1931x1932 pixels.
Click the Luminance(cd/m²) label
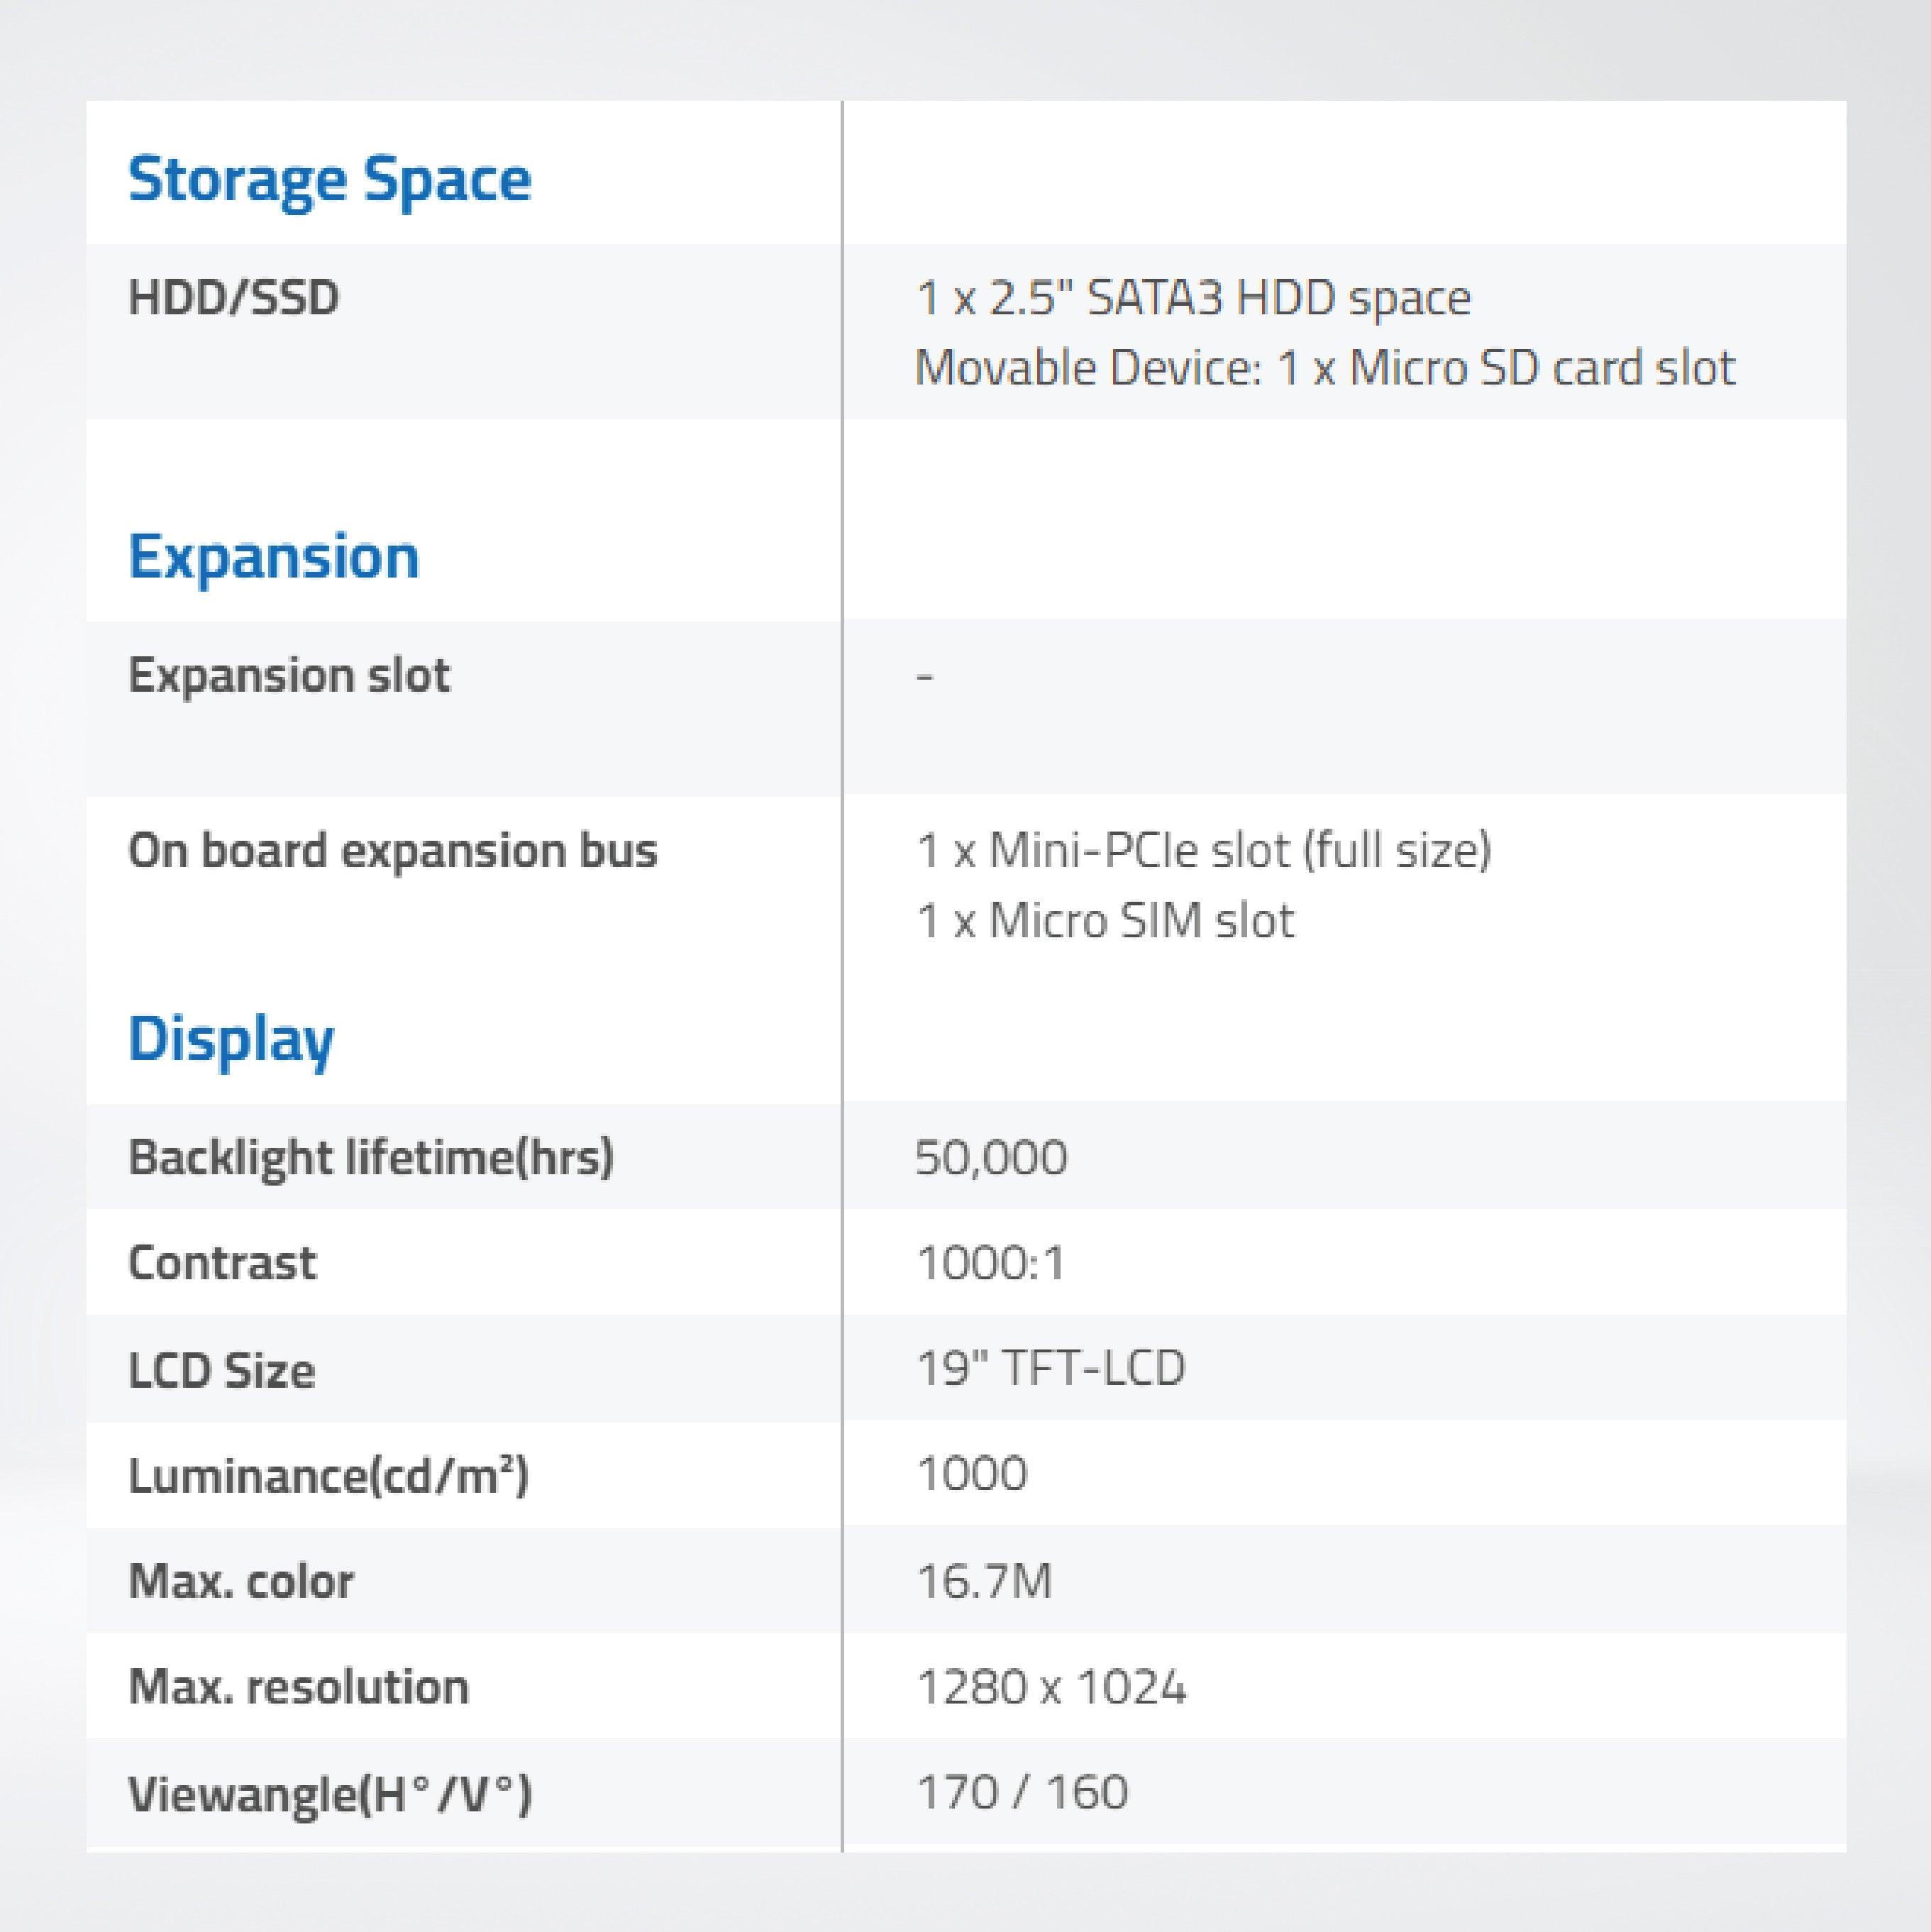[x=329, y=1476]
